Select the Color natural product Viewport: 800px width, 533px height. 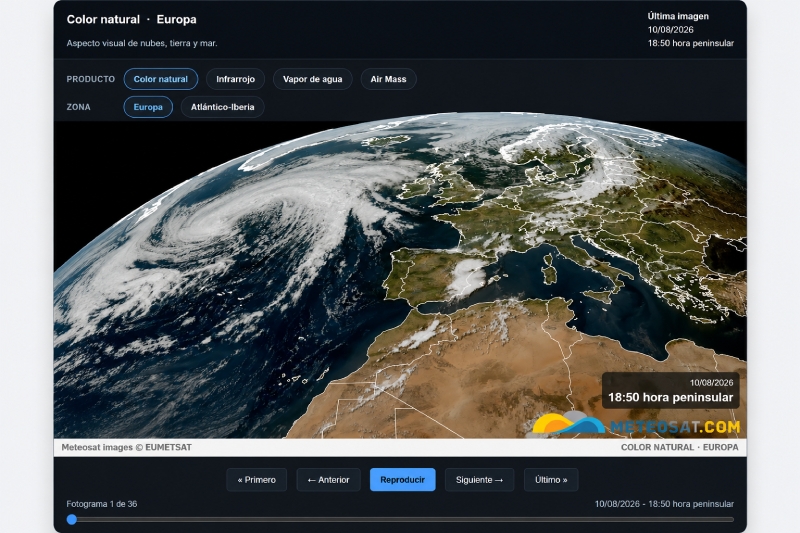tap(161, 79)
